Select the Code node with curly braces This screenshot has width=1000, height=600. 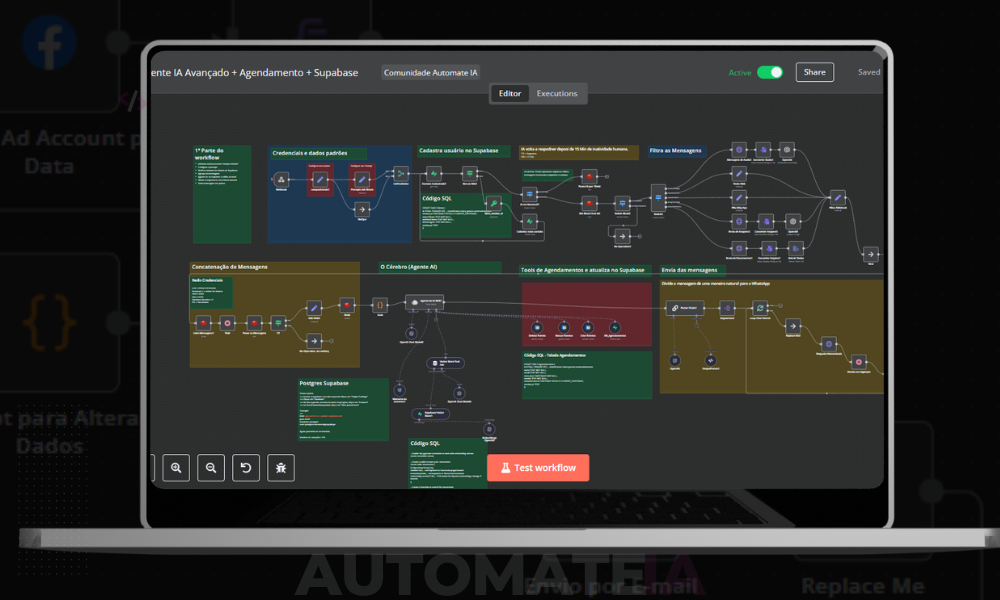click(380, 304)
